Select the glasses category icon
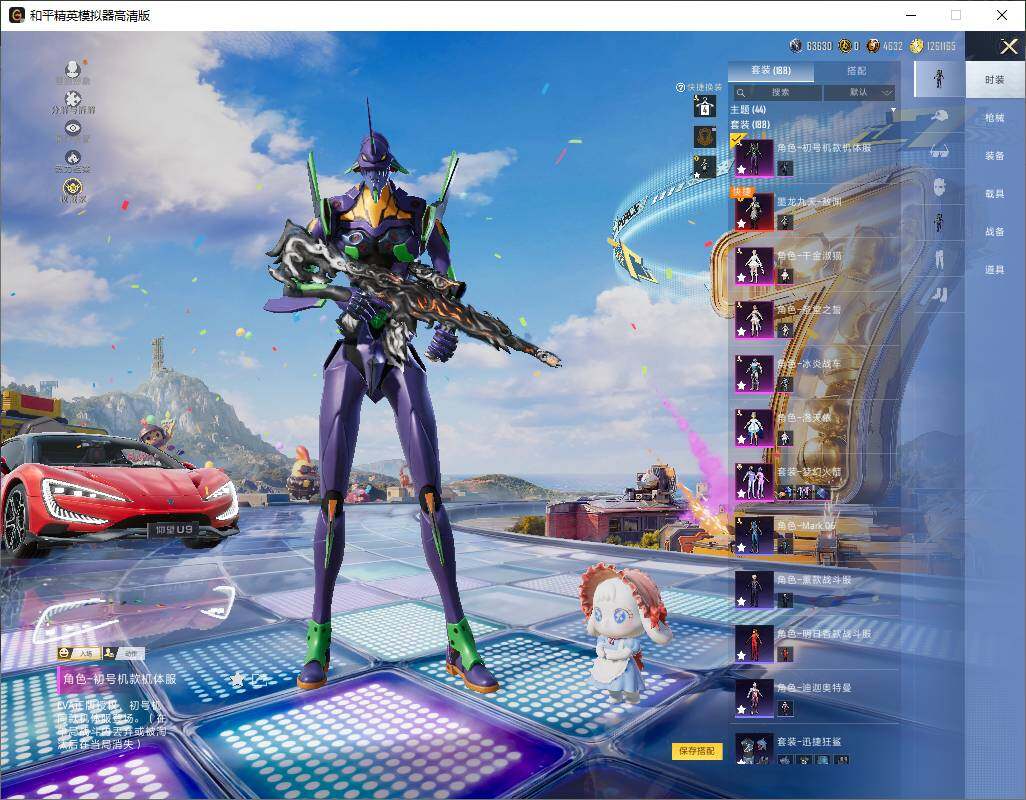The height and width of the screenshot is (800, 1026). click(x=939, y=151)
